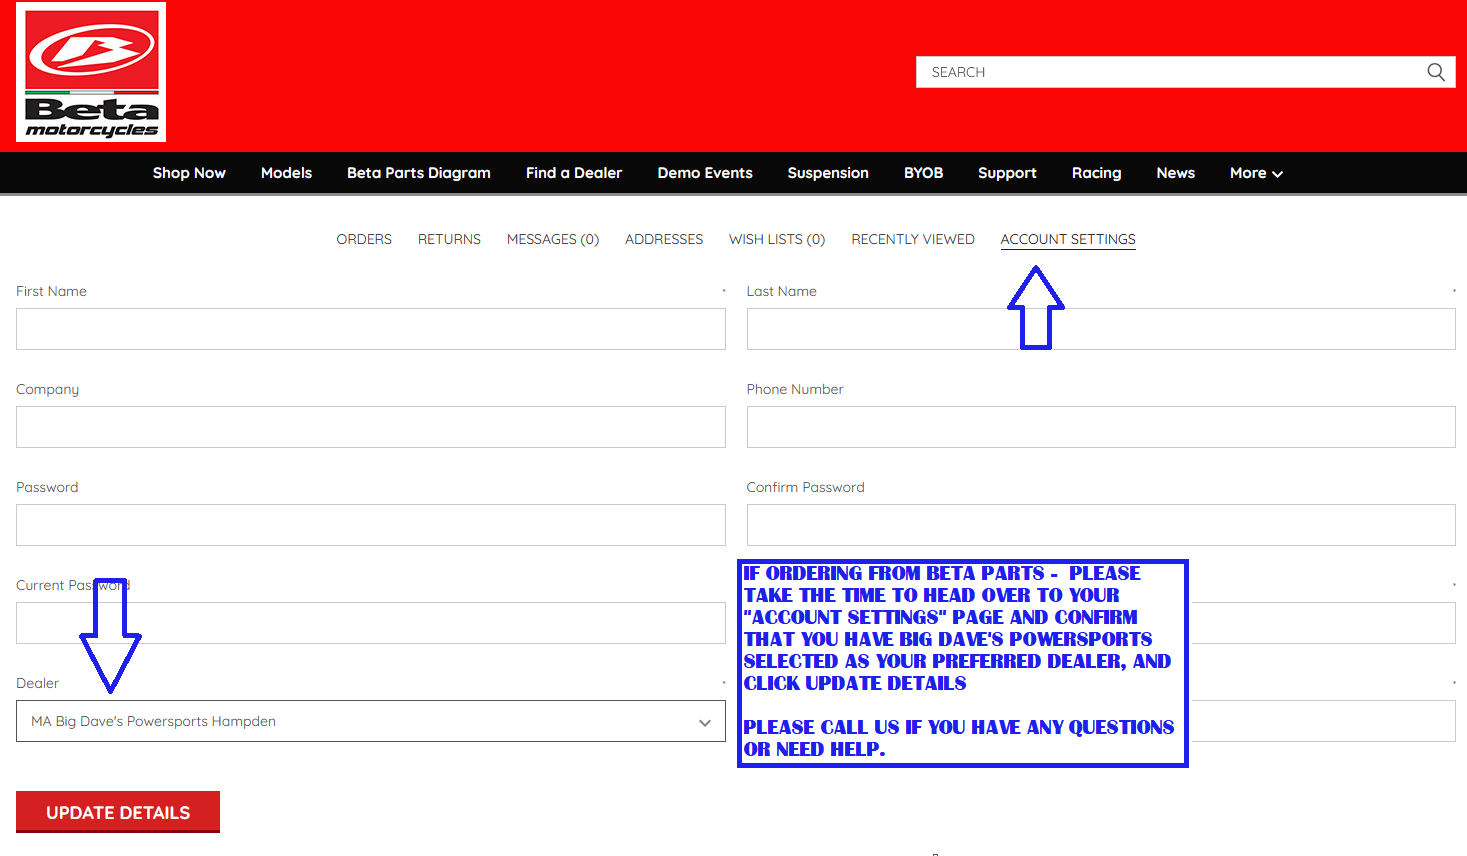Switch to the Orders tab
Image resolution: width=1467 pixels, height=856 pixels.
pos(364,239)
